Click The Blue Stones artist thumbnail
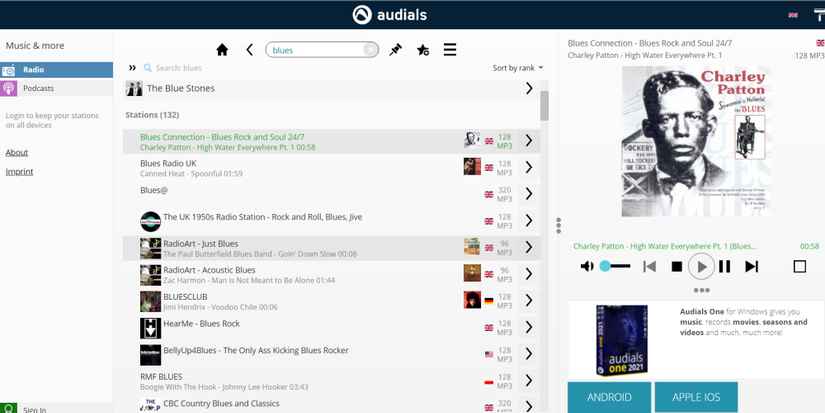Image resolution: width=825 pixels, height=413 pixels. point(134,88)
